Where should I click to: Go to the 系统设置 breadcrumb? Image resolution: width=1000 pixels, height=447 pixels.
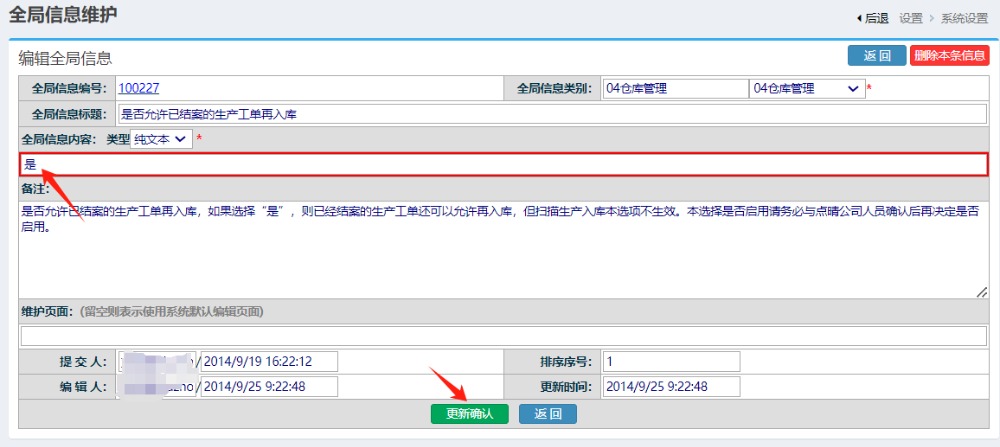click(x=964, y=18)
